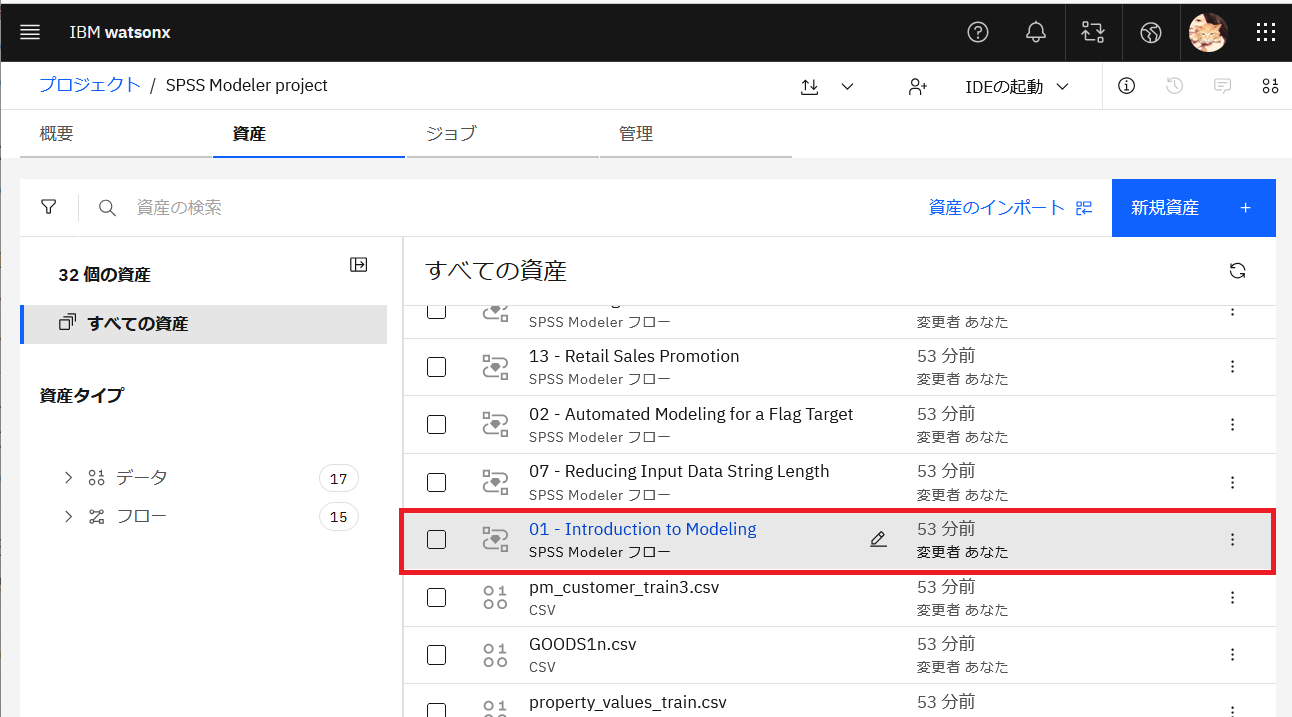
Task: Click the edit pencil on 01 - Introduction to Modeling
Action: click(x=878, y=539)
